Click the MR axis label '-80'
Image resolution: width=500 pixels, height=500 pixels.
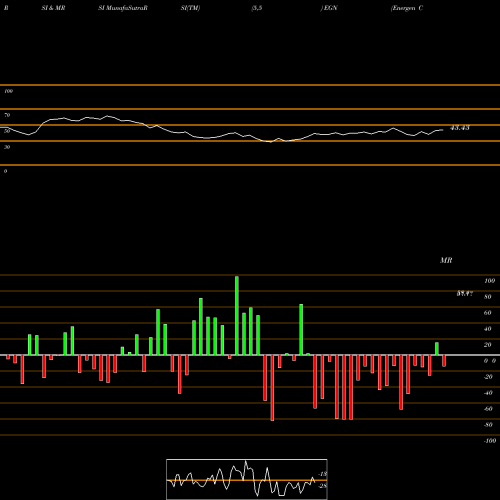(x=488, y=425)
